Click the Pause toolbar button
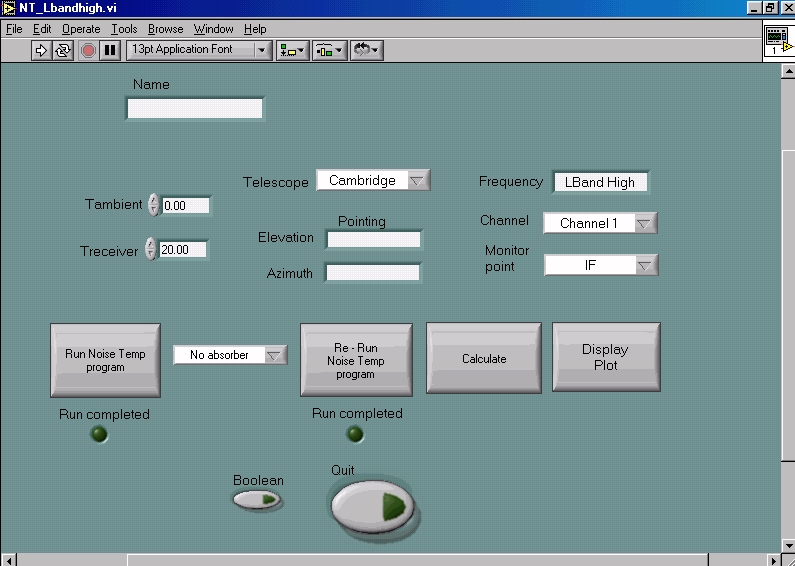This screenshot has height=566, width=795. click(x=110, y=50)
